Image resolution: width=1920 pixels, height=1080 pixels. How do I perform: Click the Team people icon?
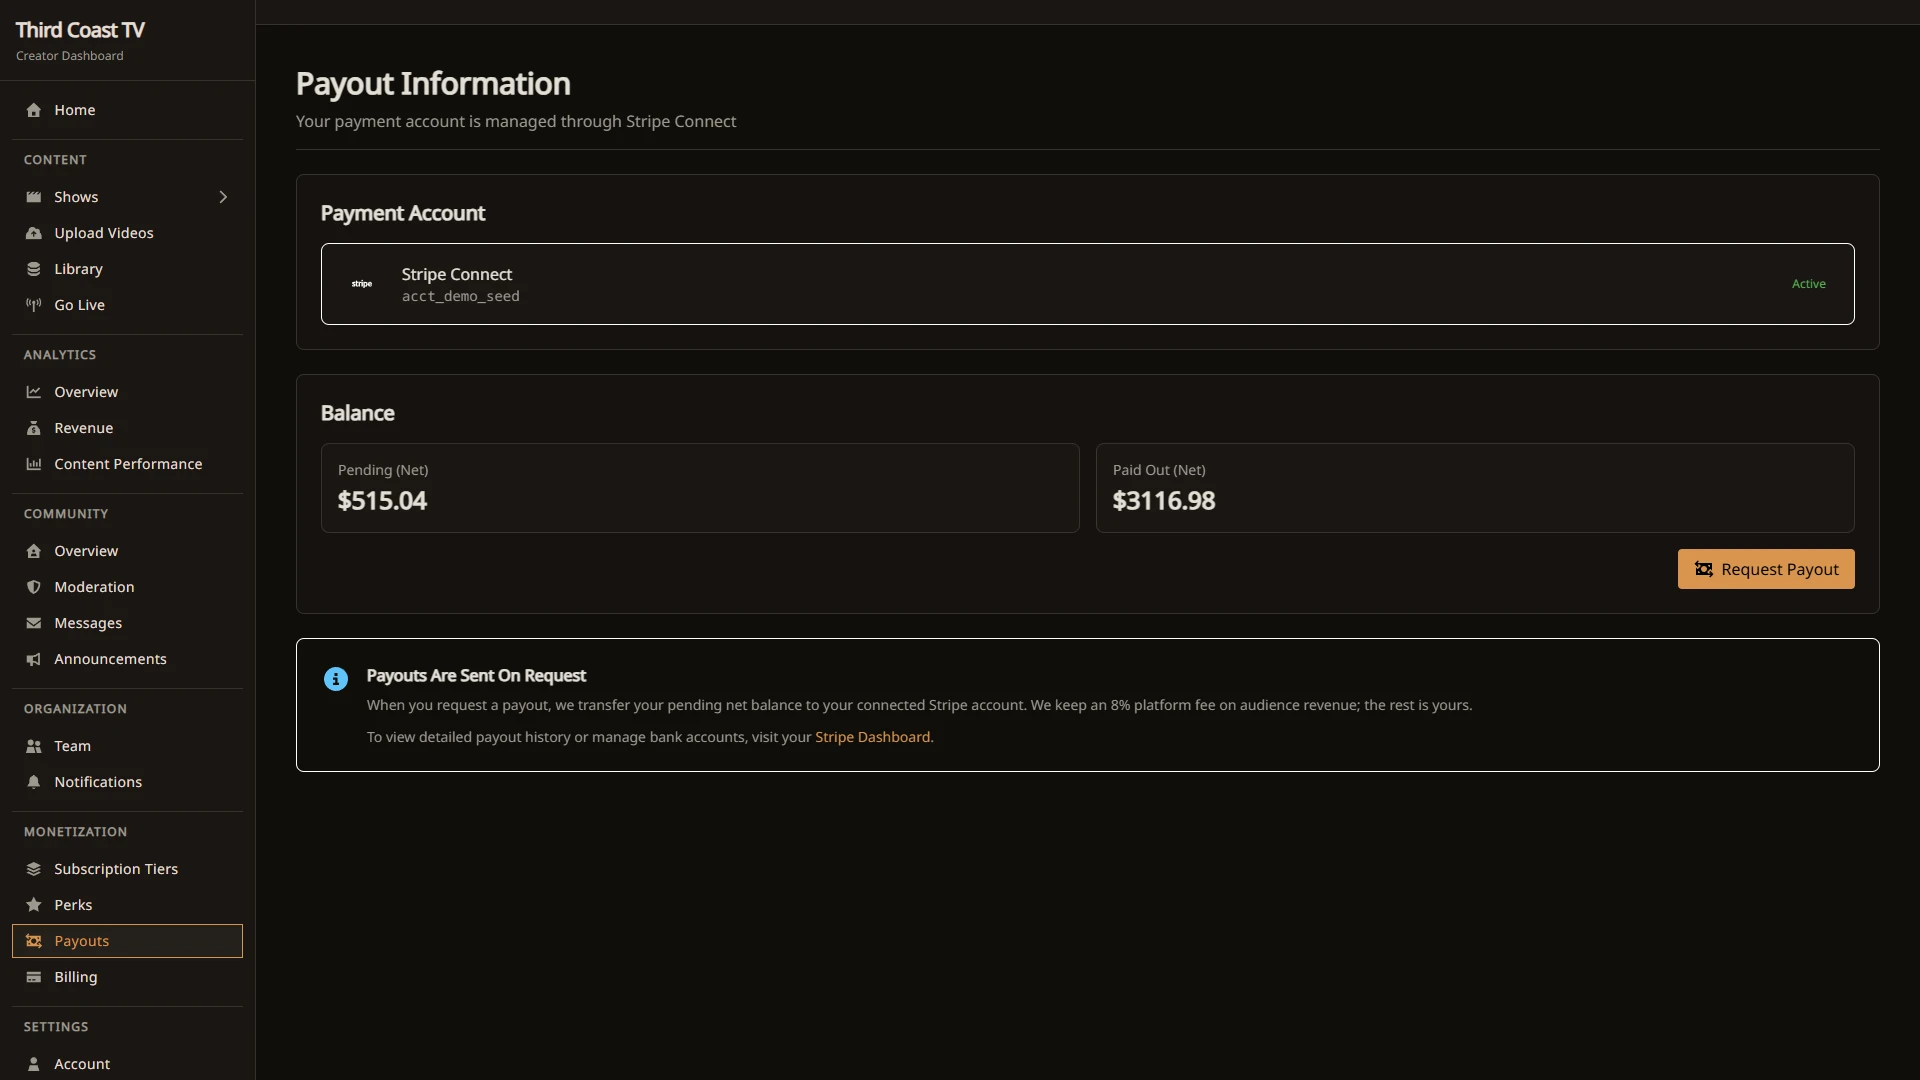coord(34,746)
